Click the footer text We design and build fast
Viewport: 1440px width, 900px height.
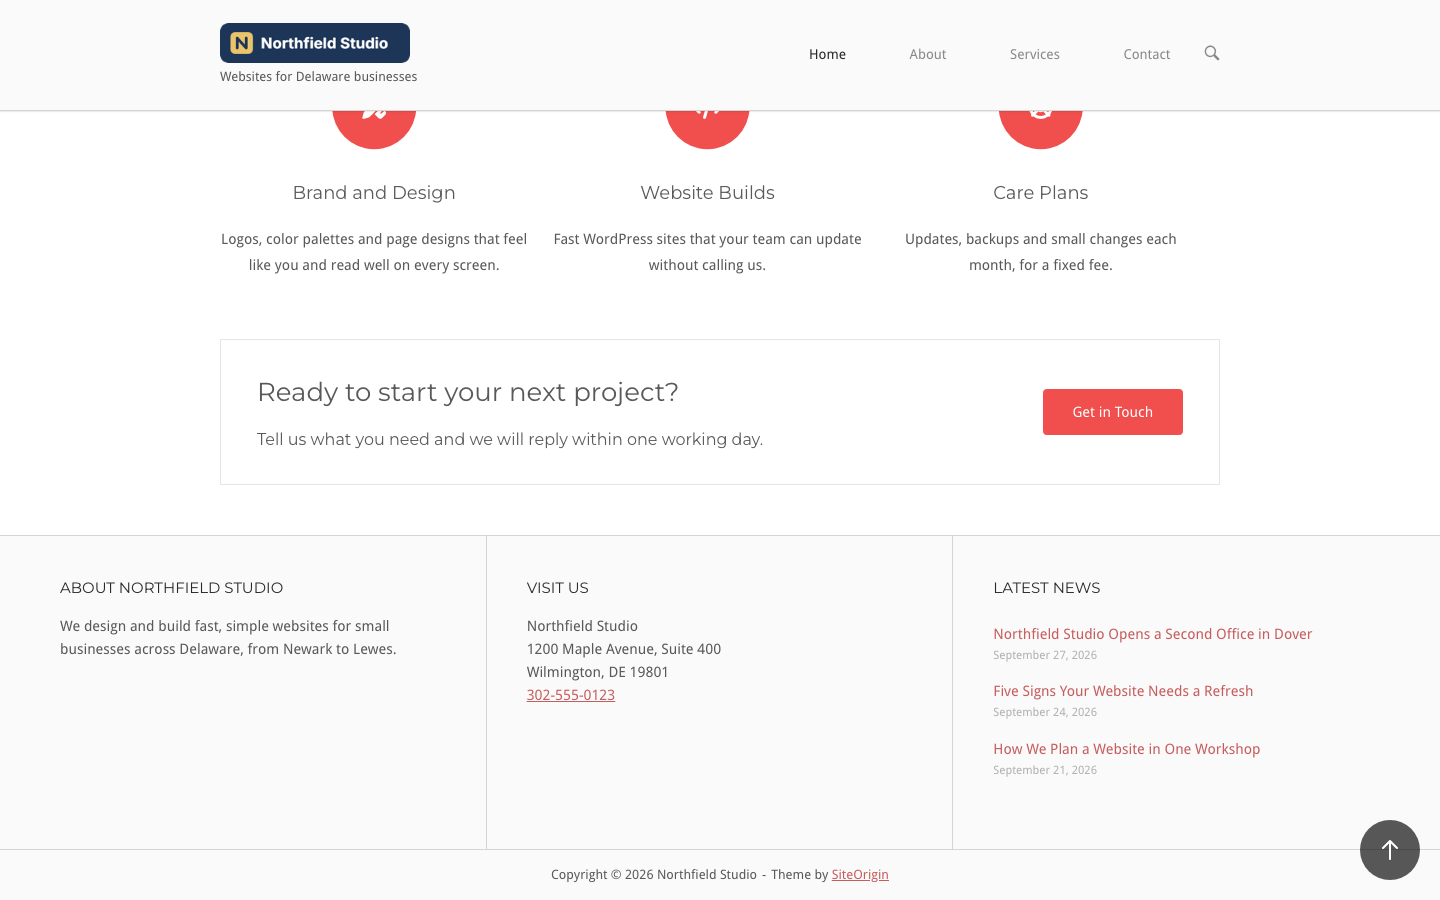tap(228, 637)
